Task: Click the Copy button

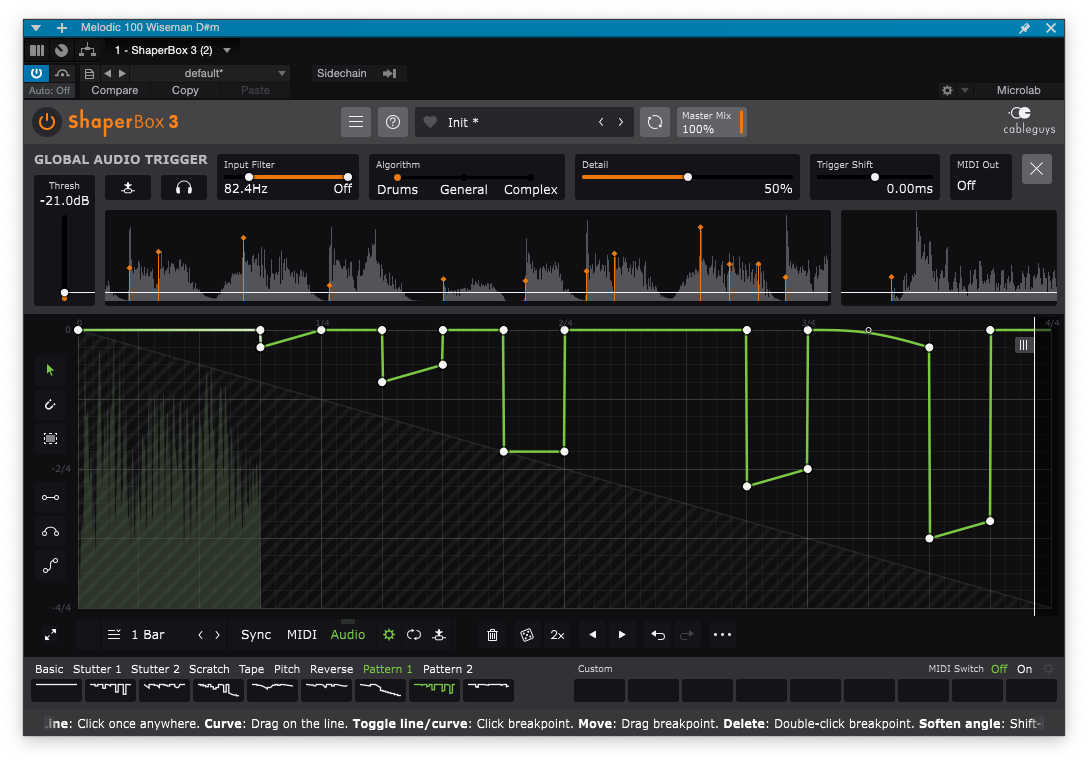Action: (x=185, y=90)
